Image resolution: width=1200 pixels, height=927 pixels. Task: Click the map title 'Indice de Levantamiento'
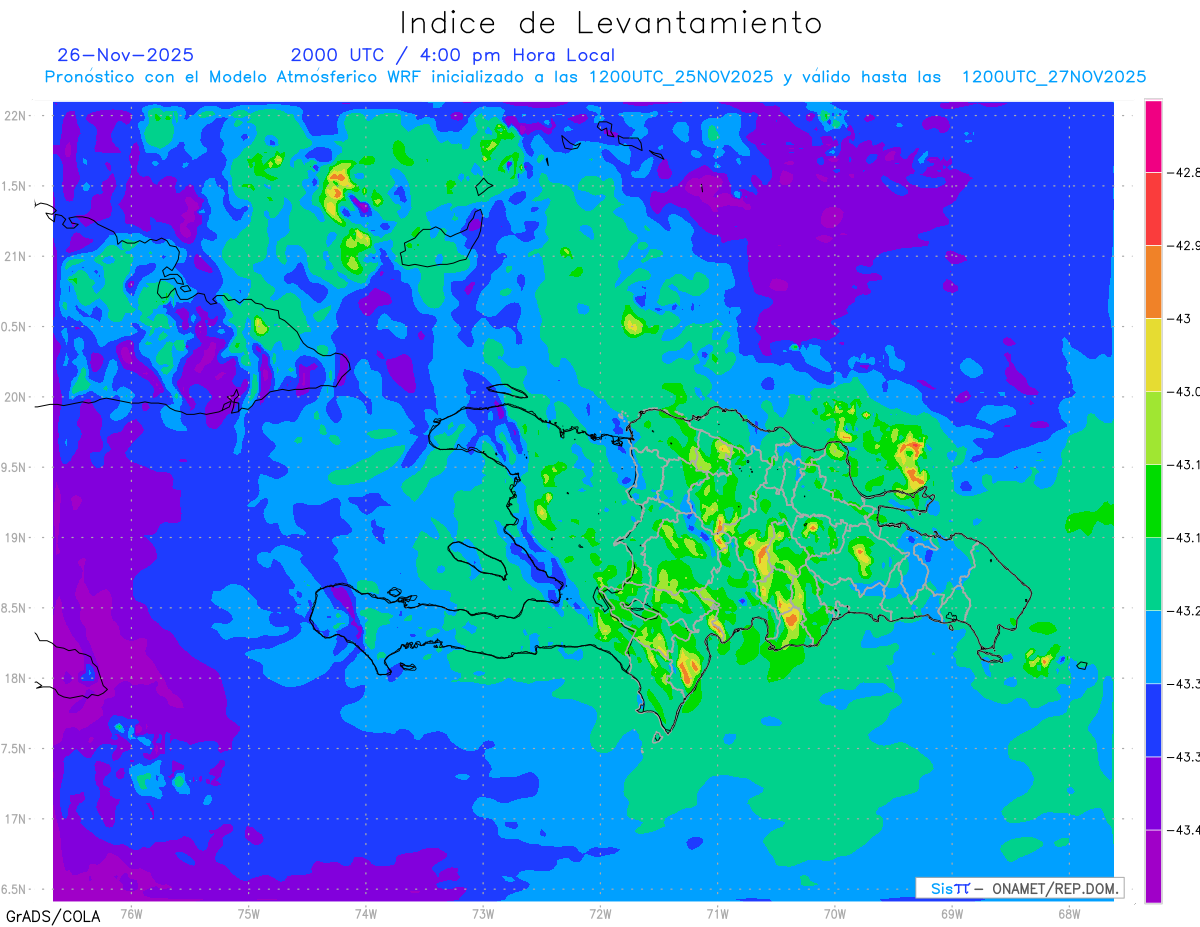[611, 23]
